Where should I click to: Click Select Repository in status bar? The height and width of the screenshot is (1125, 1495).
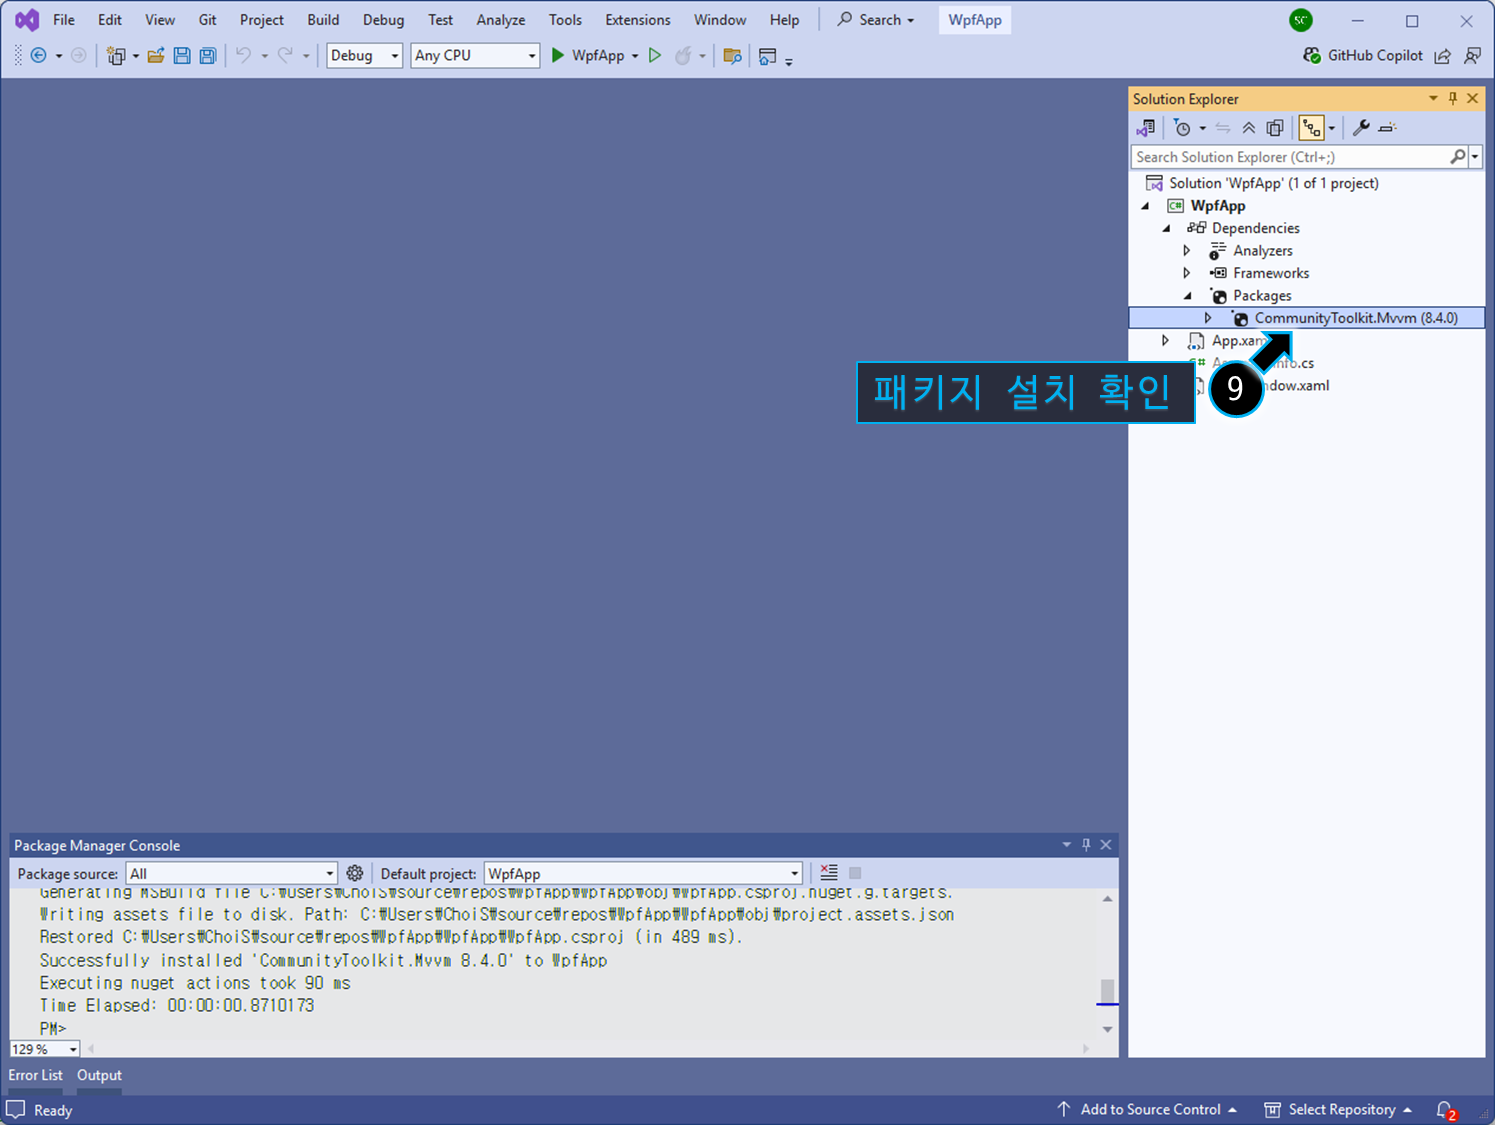tap(1338, 1110)
